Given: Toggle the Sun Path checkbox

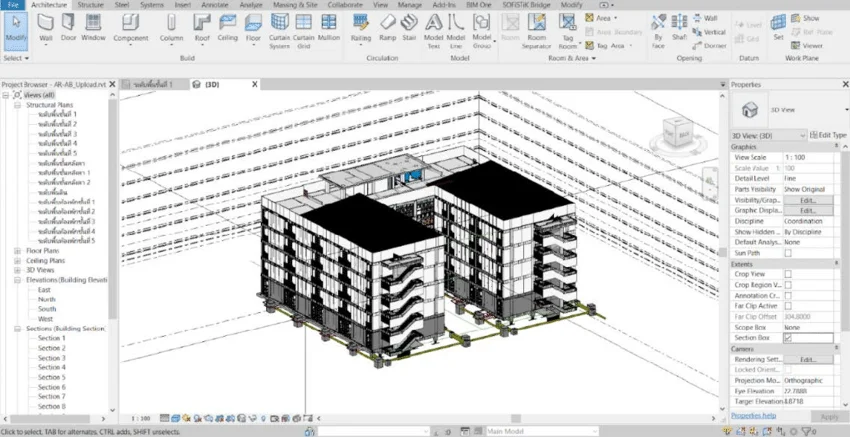Looking at the screenshot, I should (x=788, y=253).
